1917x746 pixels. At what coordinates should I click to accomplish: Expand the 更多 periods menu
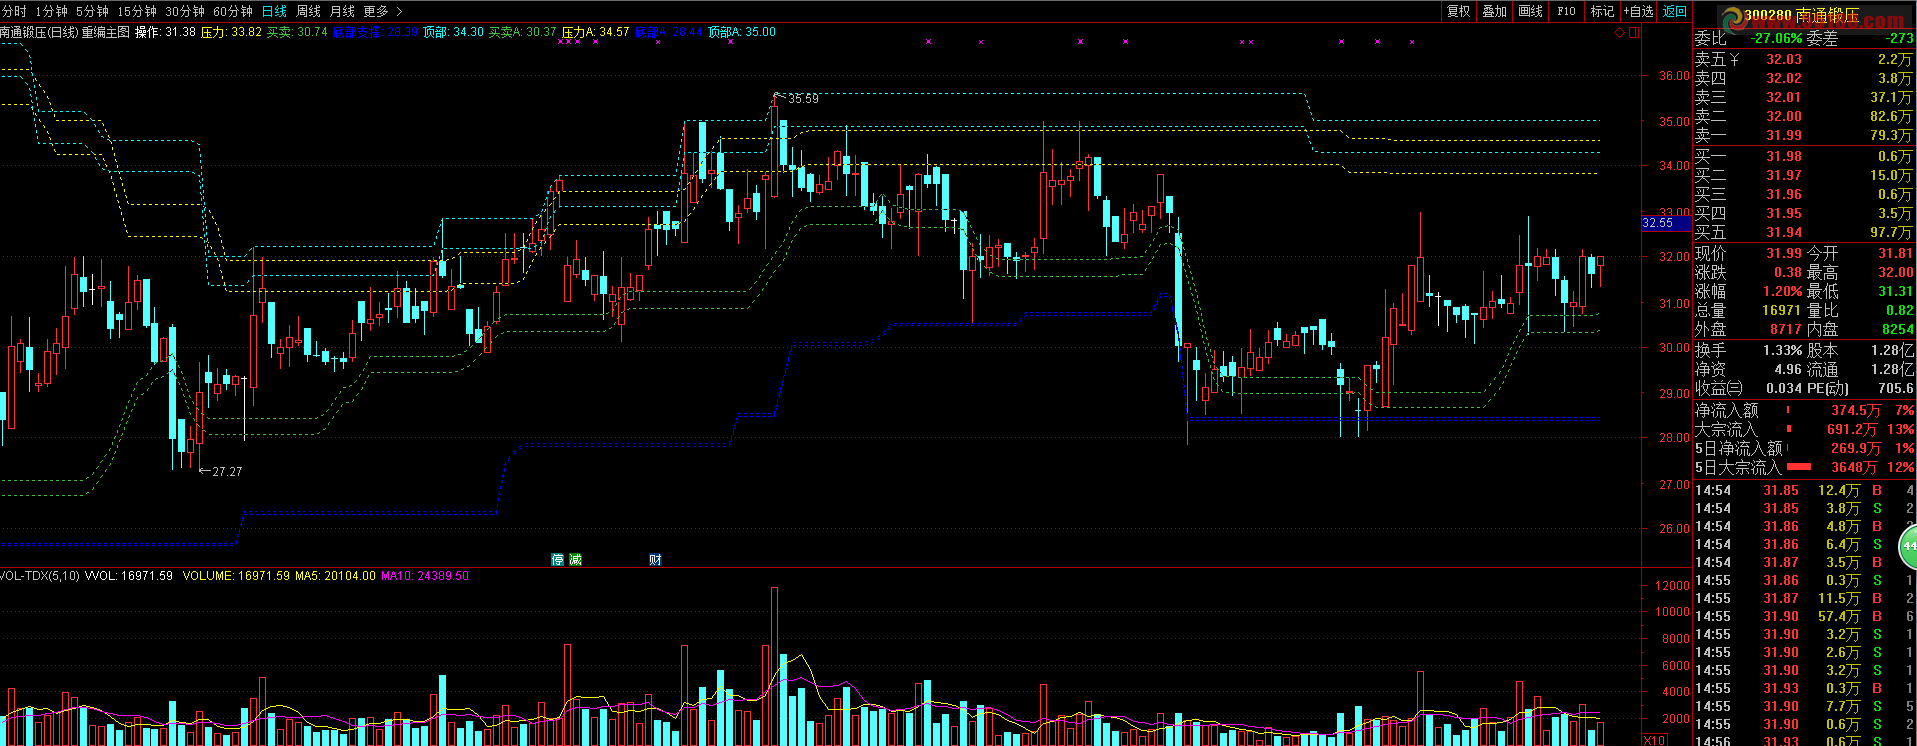tap(383, 11)
